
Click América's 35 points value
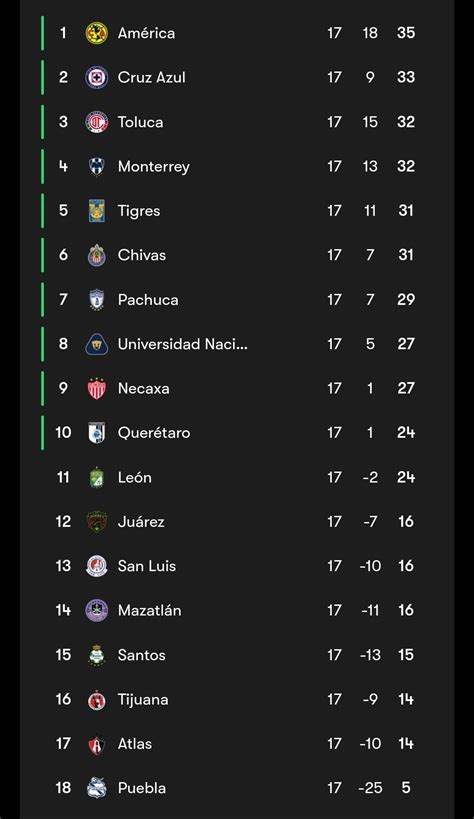pos(406,33)
